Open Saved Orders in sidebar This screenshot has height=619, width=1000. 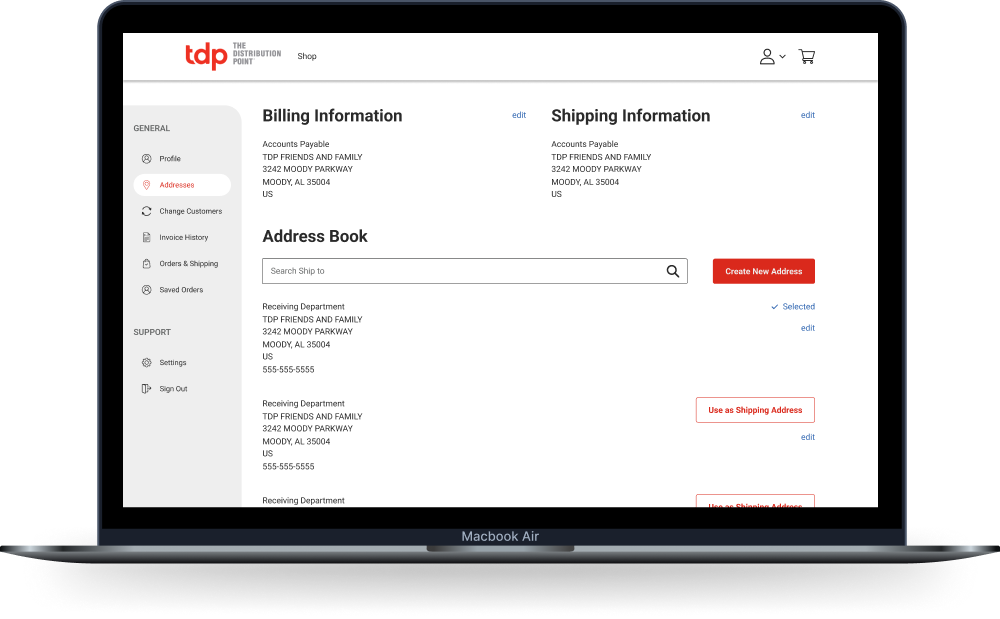pos(181,290)
